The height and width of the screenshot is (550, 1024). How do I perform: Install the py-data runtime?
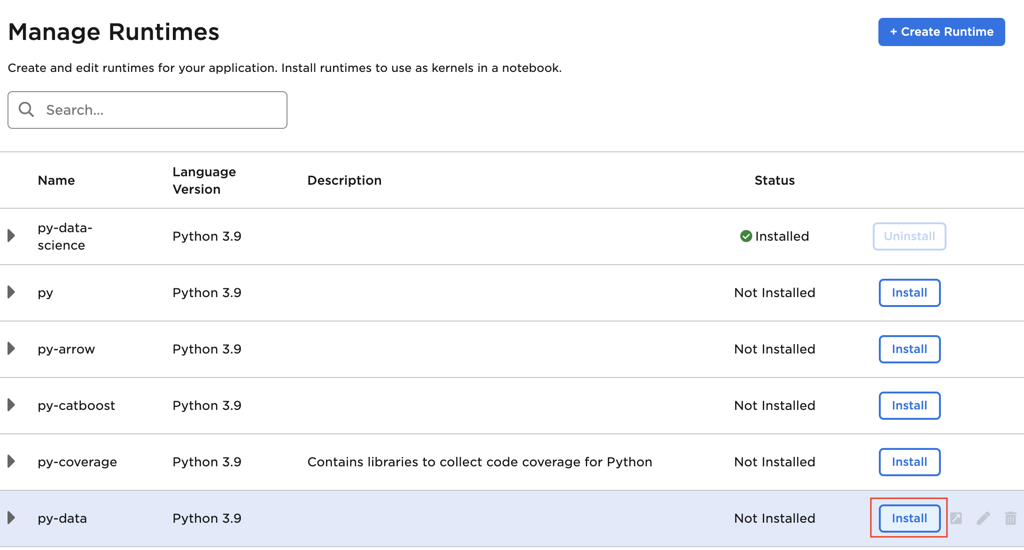[909, 518]
